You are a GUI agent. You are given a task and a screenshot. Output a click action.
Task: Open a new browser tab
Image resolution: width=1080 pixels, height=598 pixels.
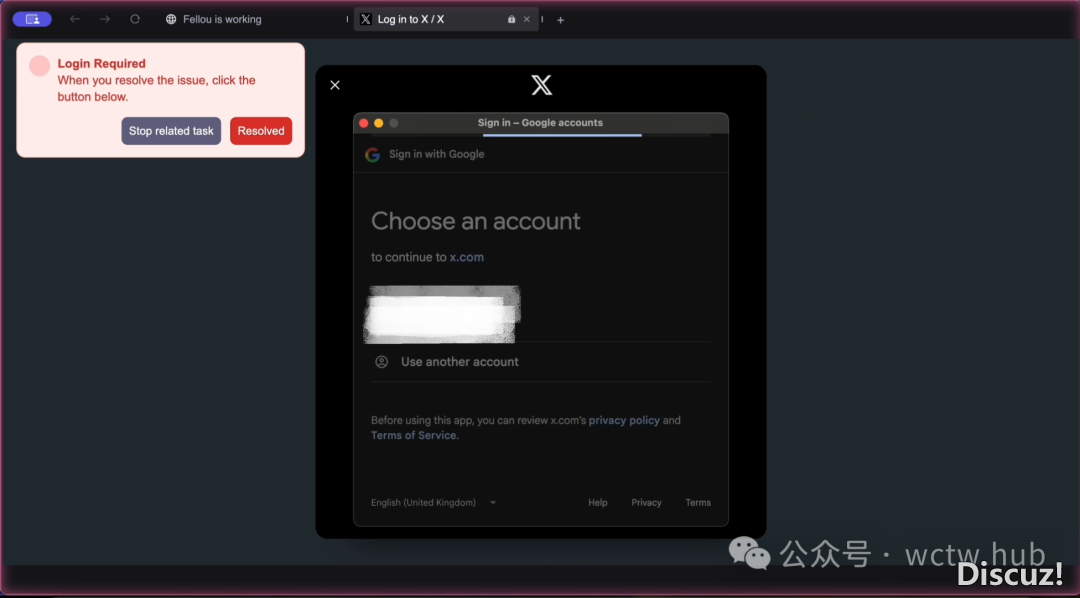pos(561,20)
